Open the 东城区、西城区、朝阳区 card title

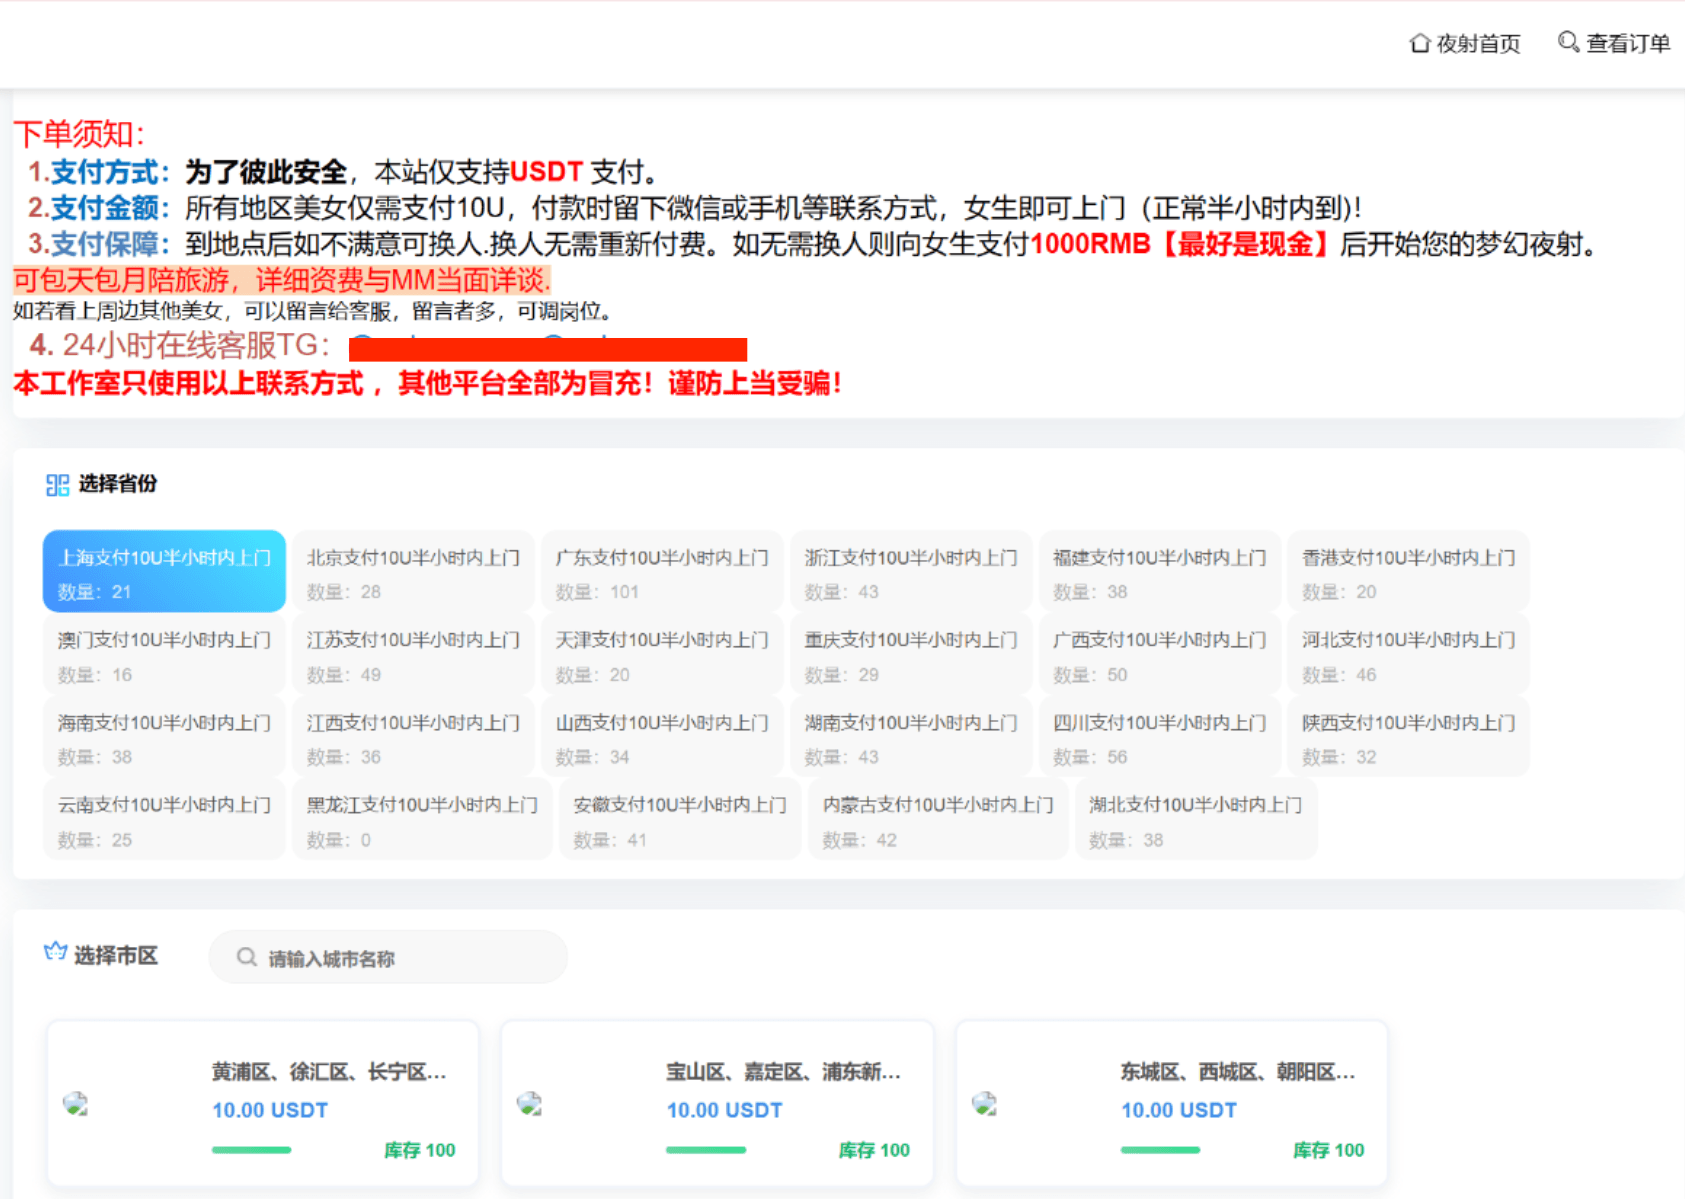coord(1237,1072)
